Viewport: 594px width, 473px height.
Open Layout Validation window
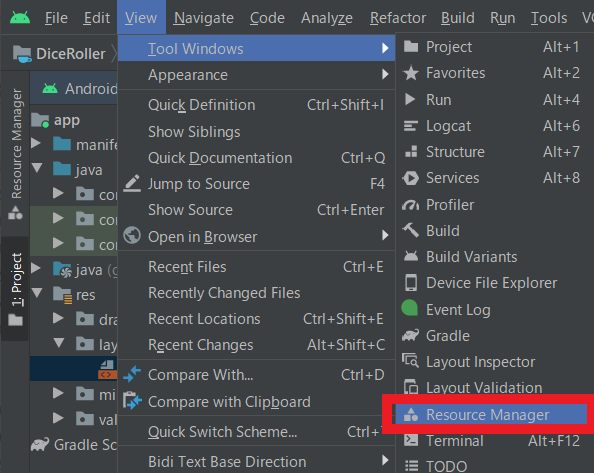point(494,388)
